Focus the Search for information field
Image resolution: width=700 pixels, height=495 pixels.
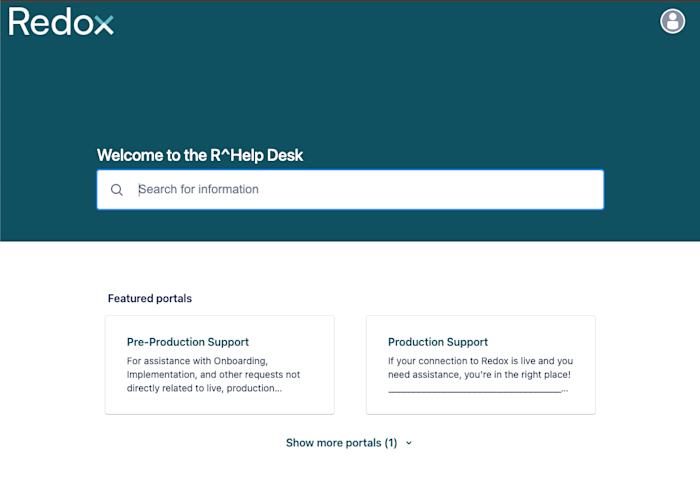pos(350,190)
